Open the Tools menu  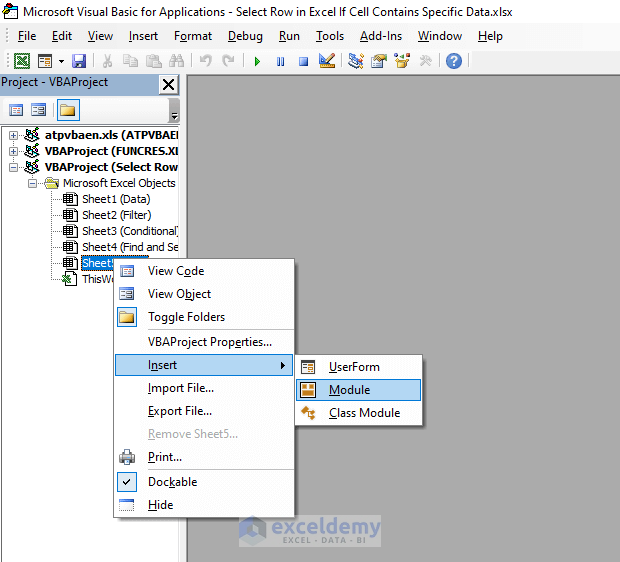point(330,36)
